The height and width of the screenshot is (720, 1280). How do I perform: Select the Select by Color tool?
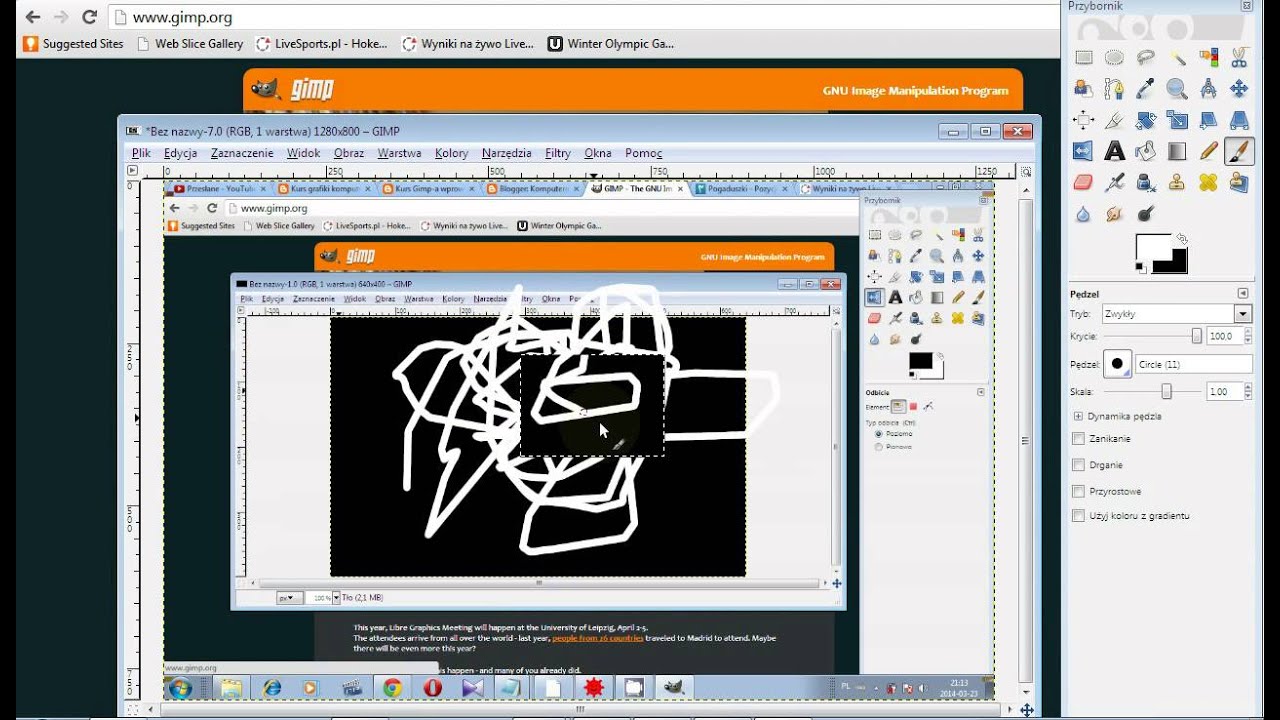[1208, 58]
